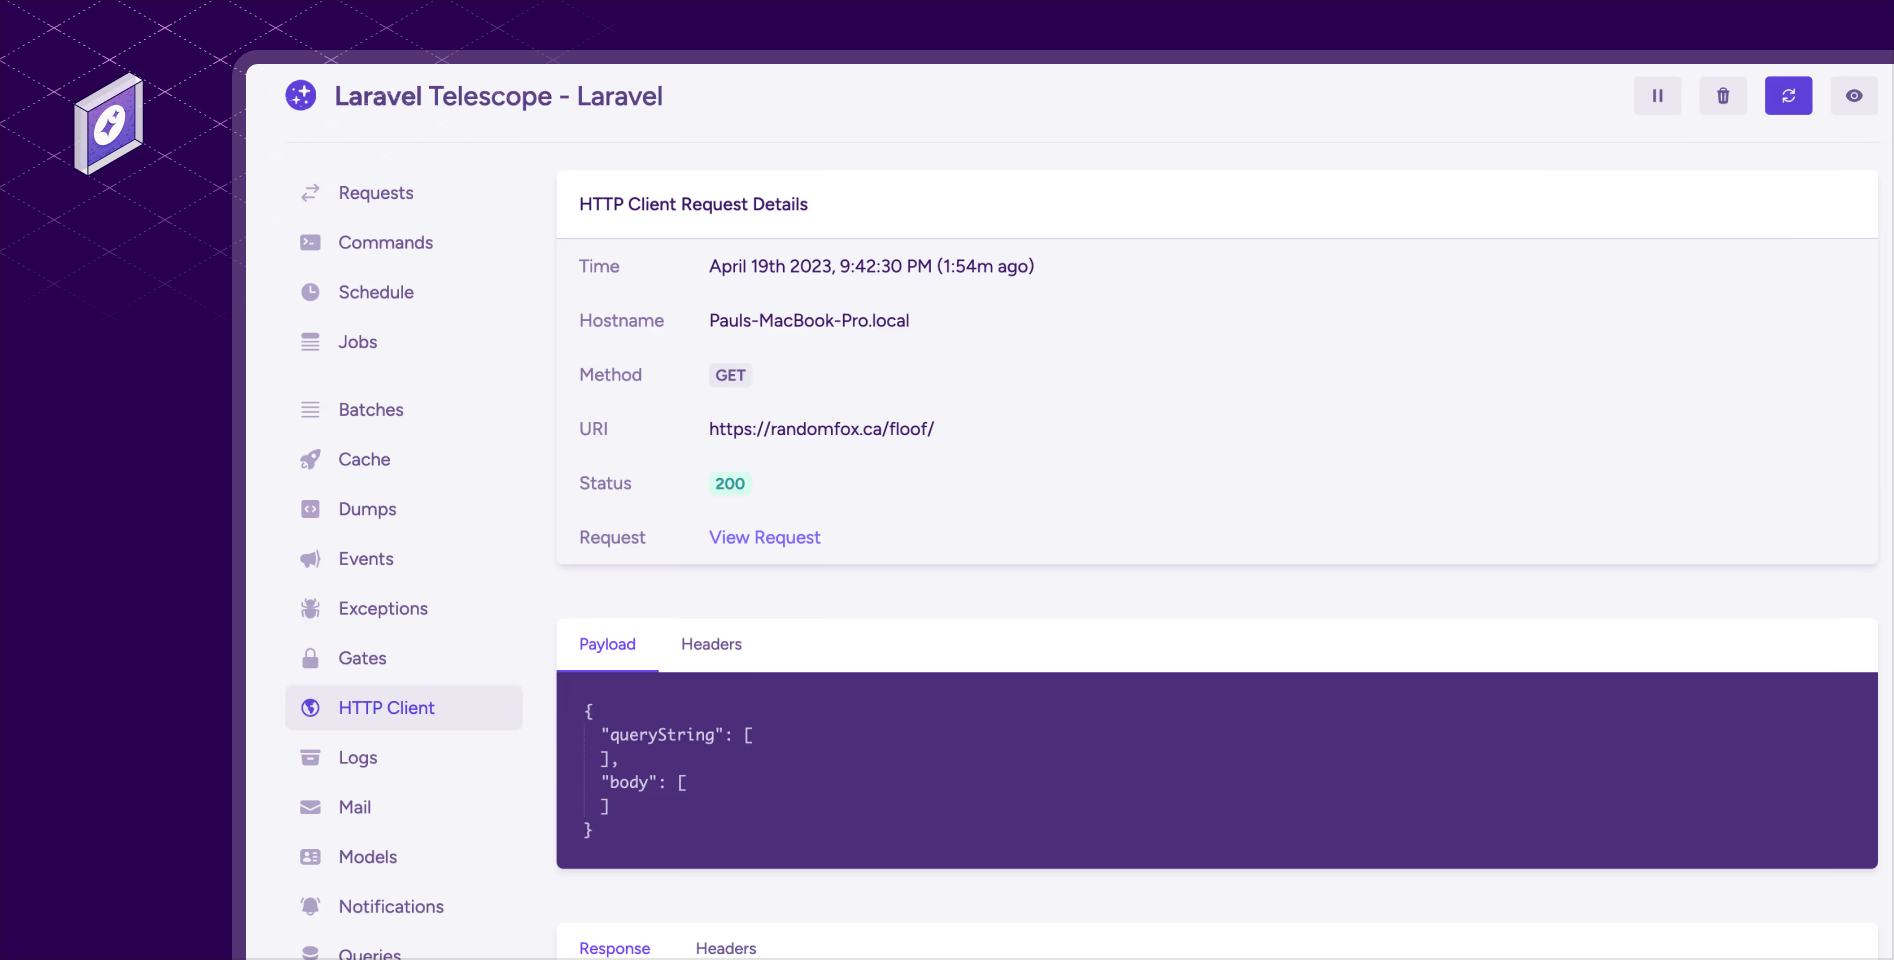Open the Gates lock icon

311,658
